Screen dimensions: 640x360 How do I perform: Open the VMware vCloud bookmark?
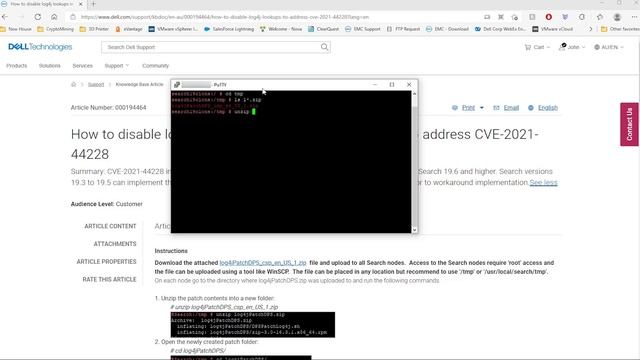click(553, 29)
